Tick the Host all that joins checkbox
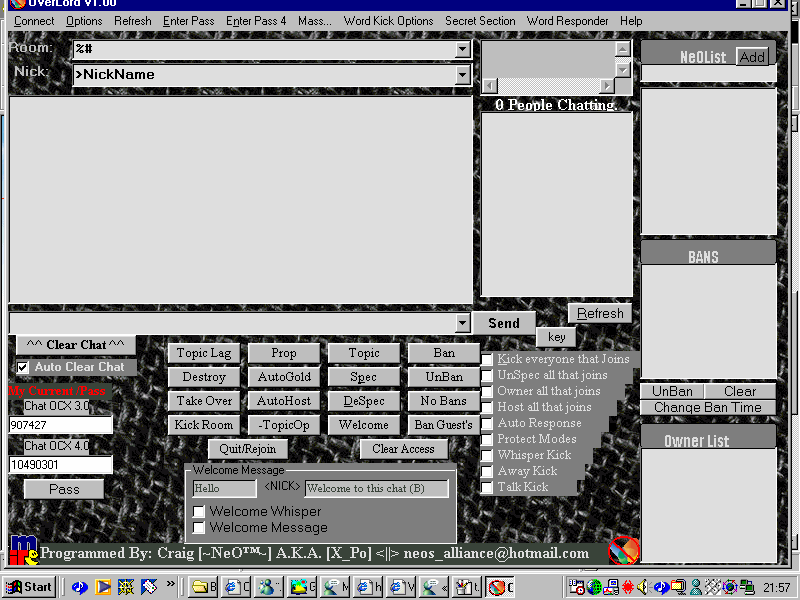 coord(487,408)
